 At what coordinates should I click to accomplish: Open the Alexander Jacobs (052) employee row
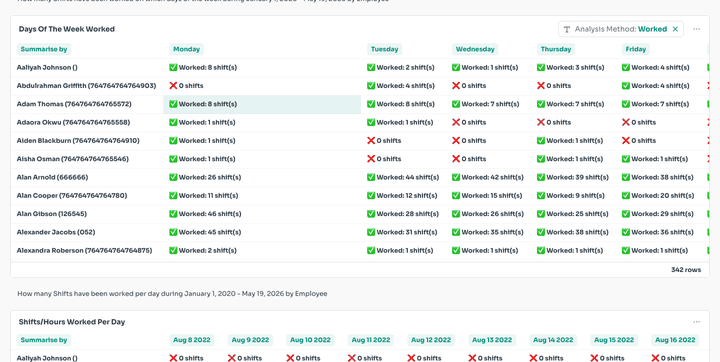(56, 232)
